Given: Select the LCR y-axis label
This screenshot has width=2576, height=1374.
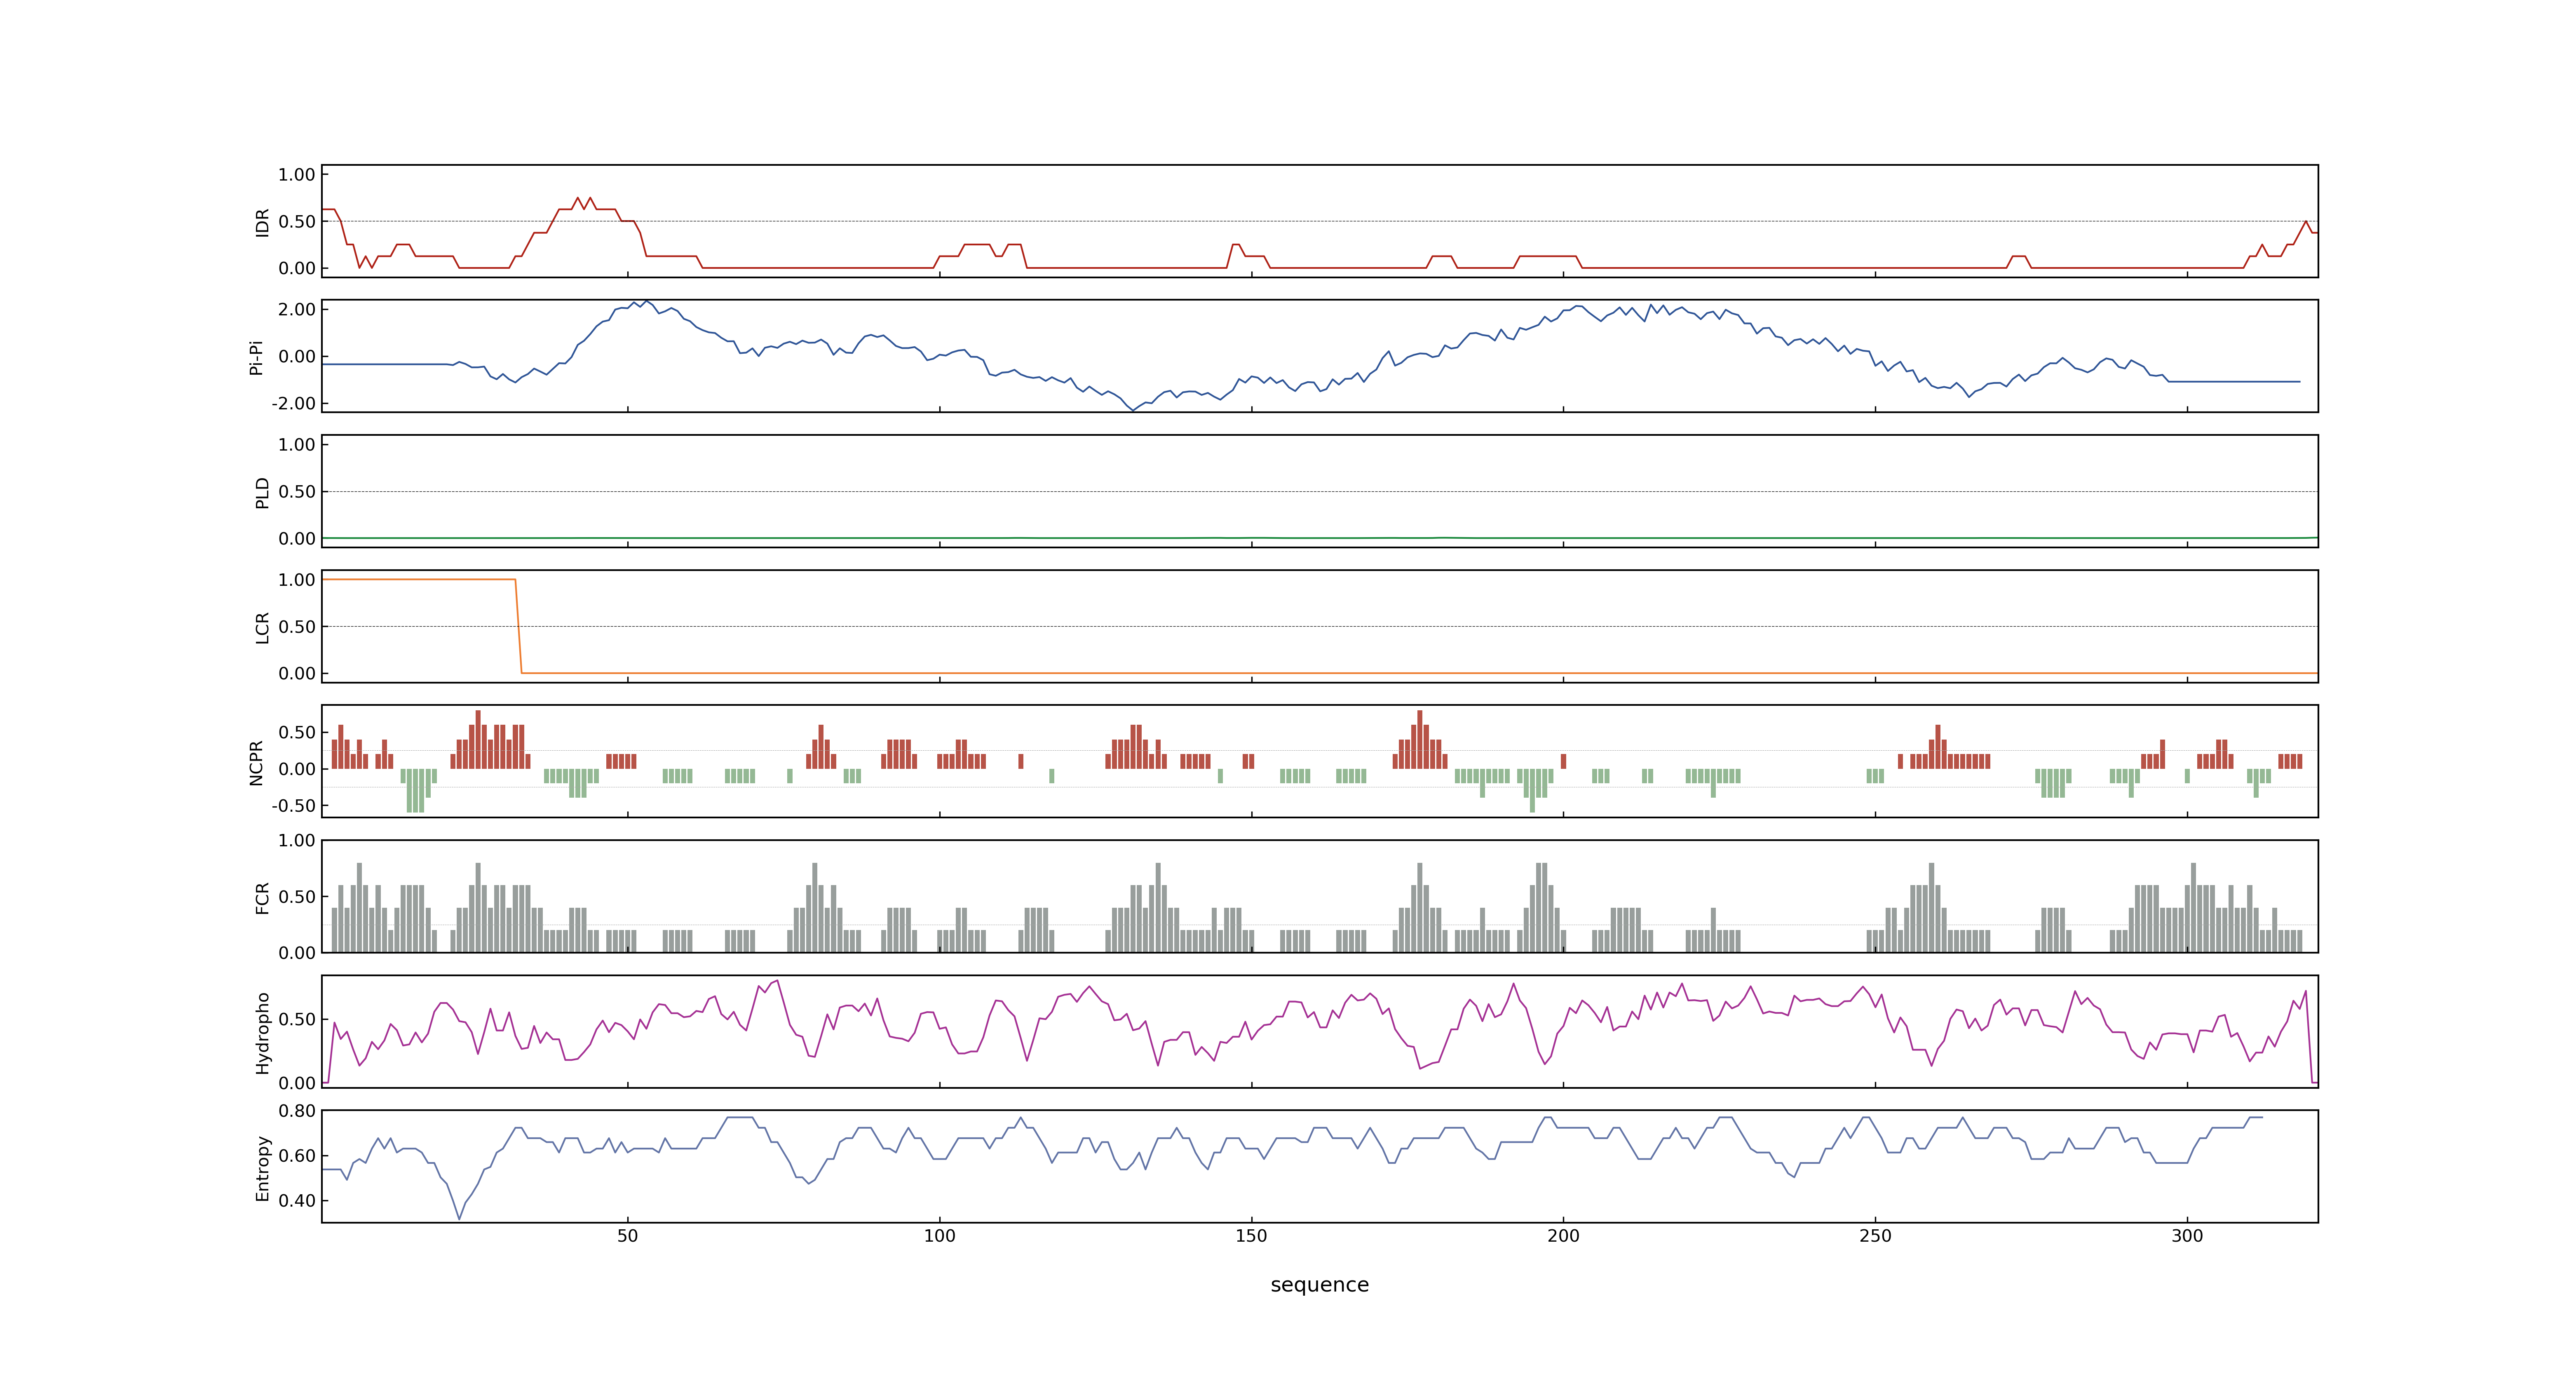Looking at the screenshot, I should [262, 627].
